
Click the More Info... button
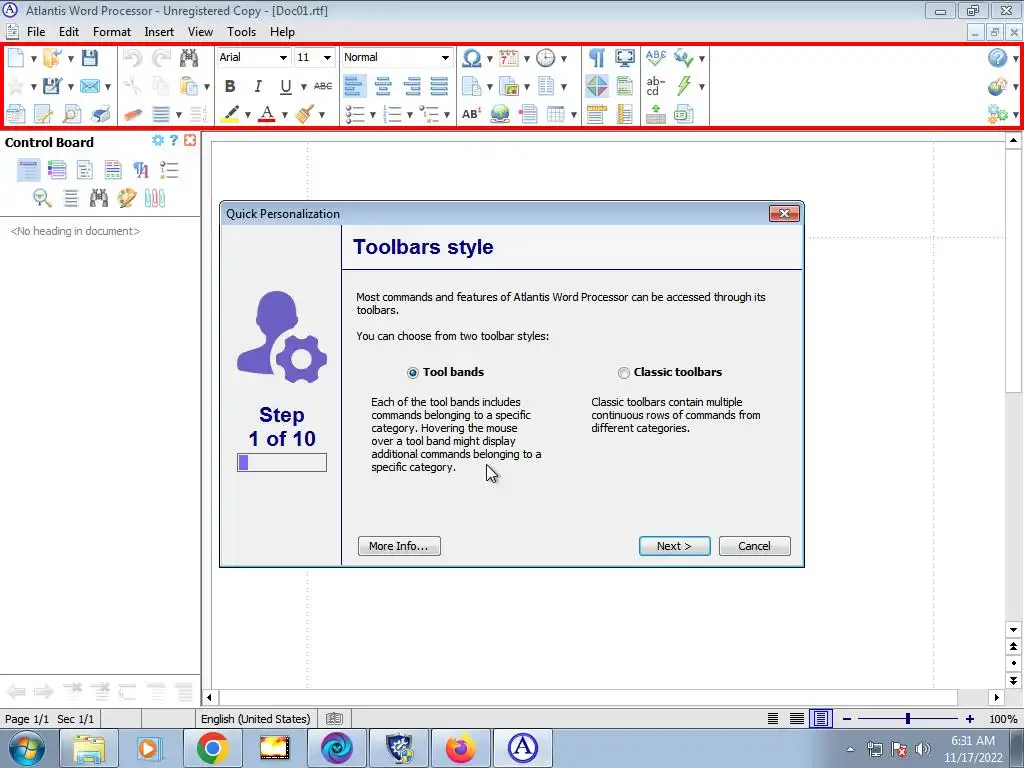(399, 546)
